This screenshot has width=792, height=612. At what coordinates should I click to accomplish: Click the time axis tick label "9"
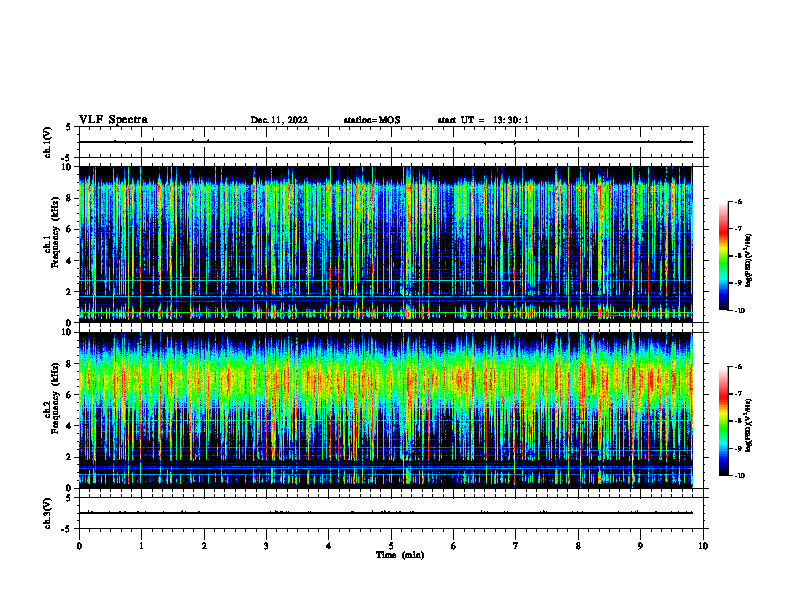pos(640,546)
